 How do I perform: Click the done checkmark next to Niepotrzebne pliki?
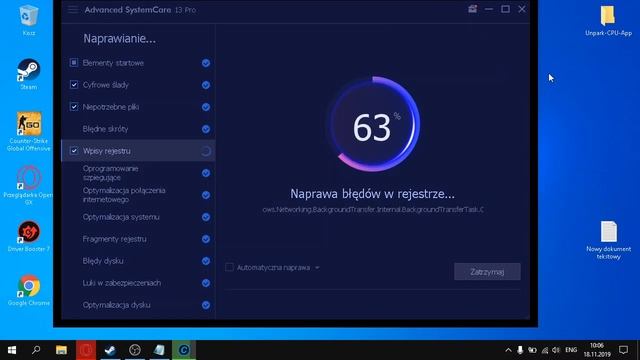(206, 107)
